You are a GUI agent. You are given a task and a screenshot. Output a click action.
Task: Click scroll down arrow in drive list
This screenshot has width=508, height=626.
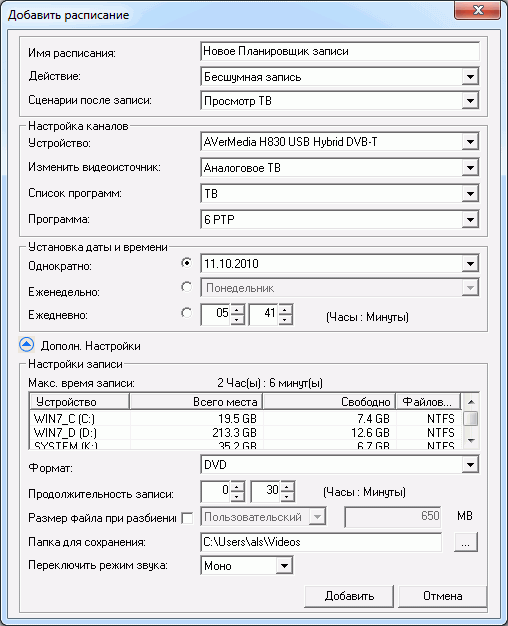click(471, 441)
